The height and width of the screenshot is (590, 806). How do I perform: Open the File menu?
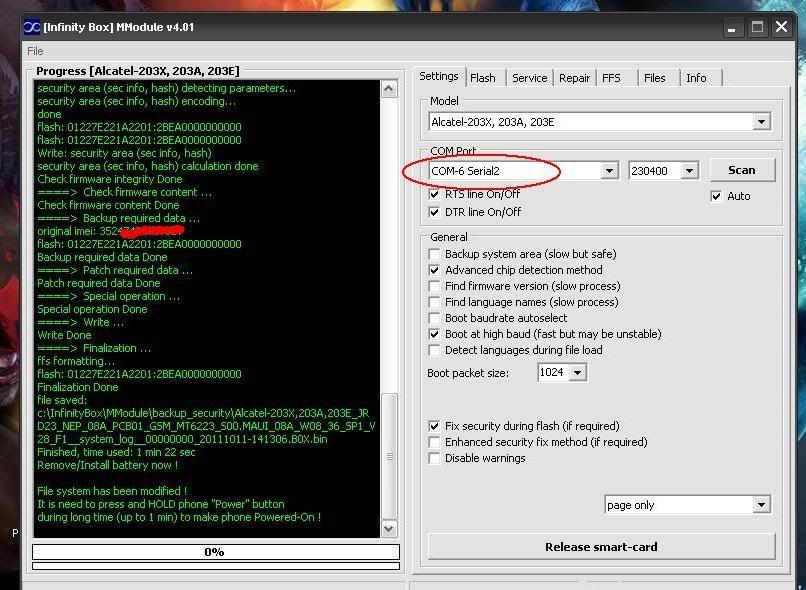pos(35,51)
